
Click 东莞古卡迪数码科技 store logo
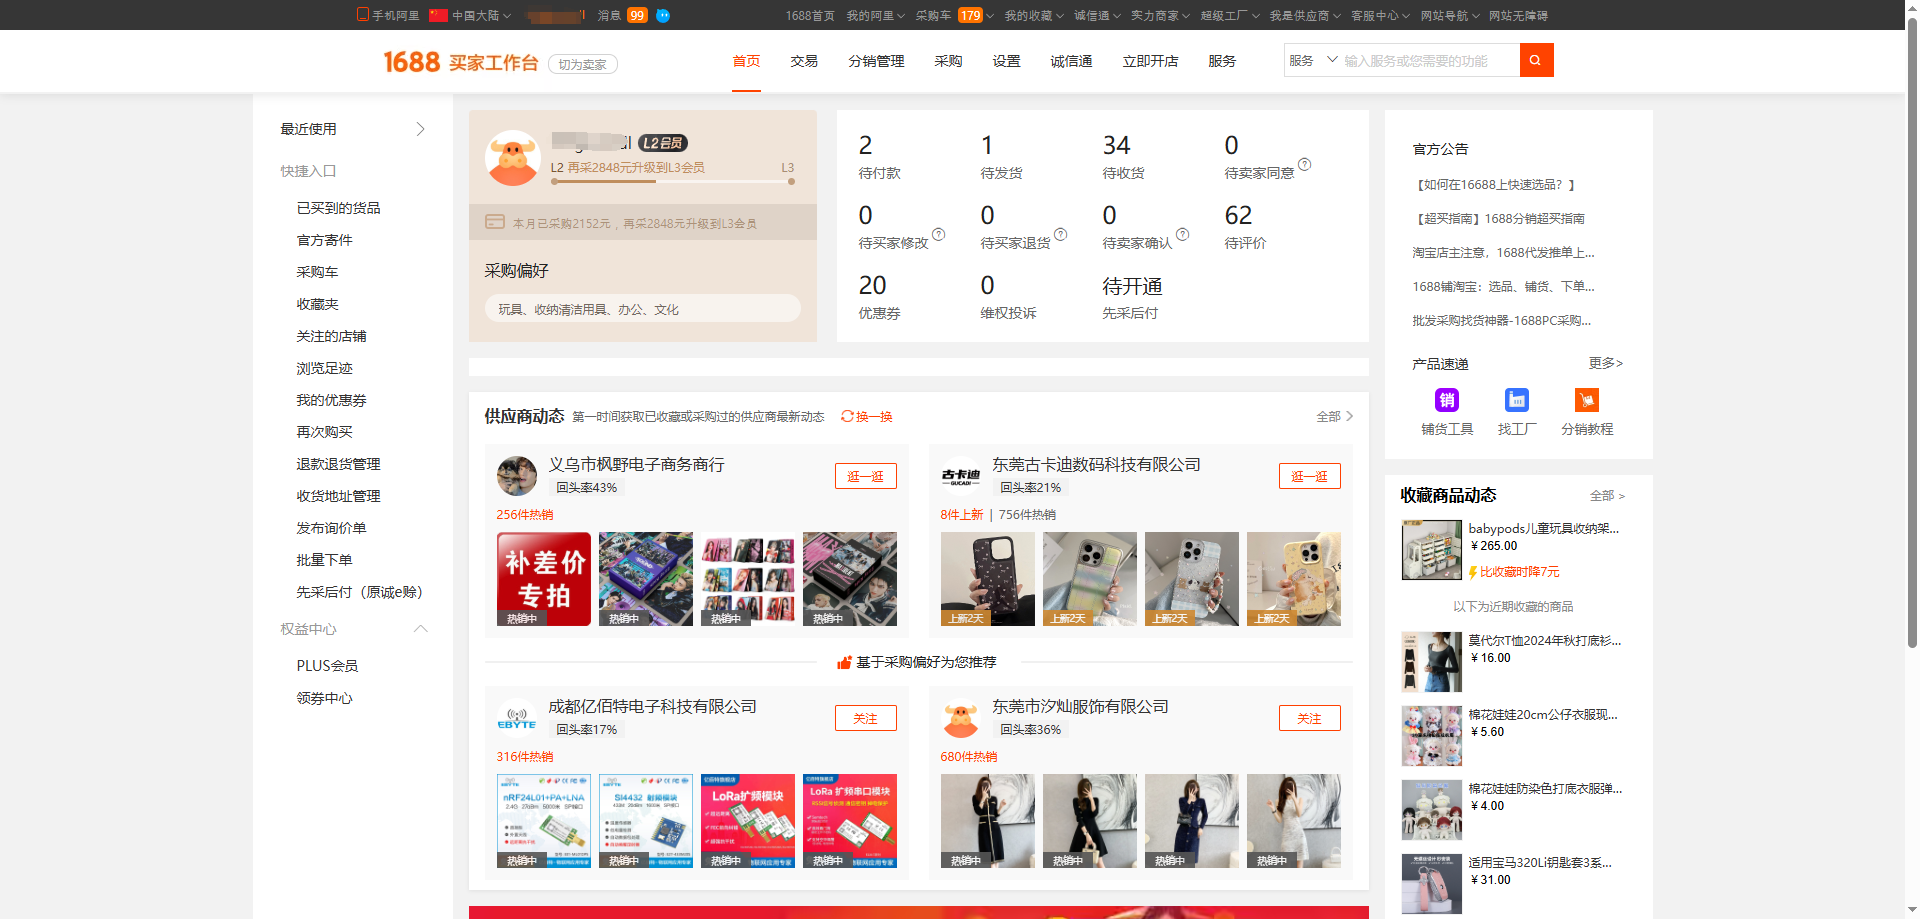click(x=961, y=476)
